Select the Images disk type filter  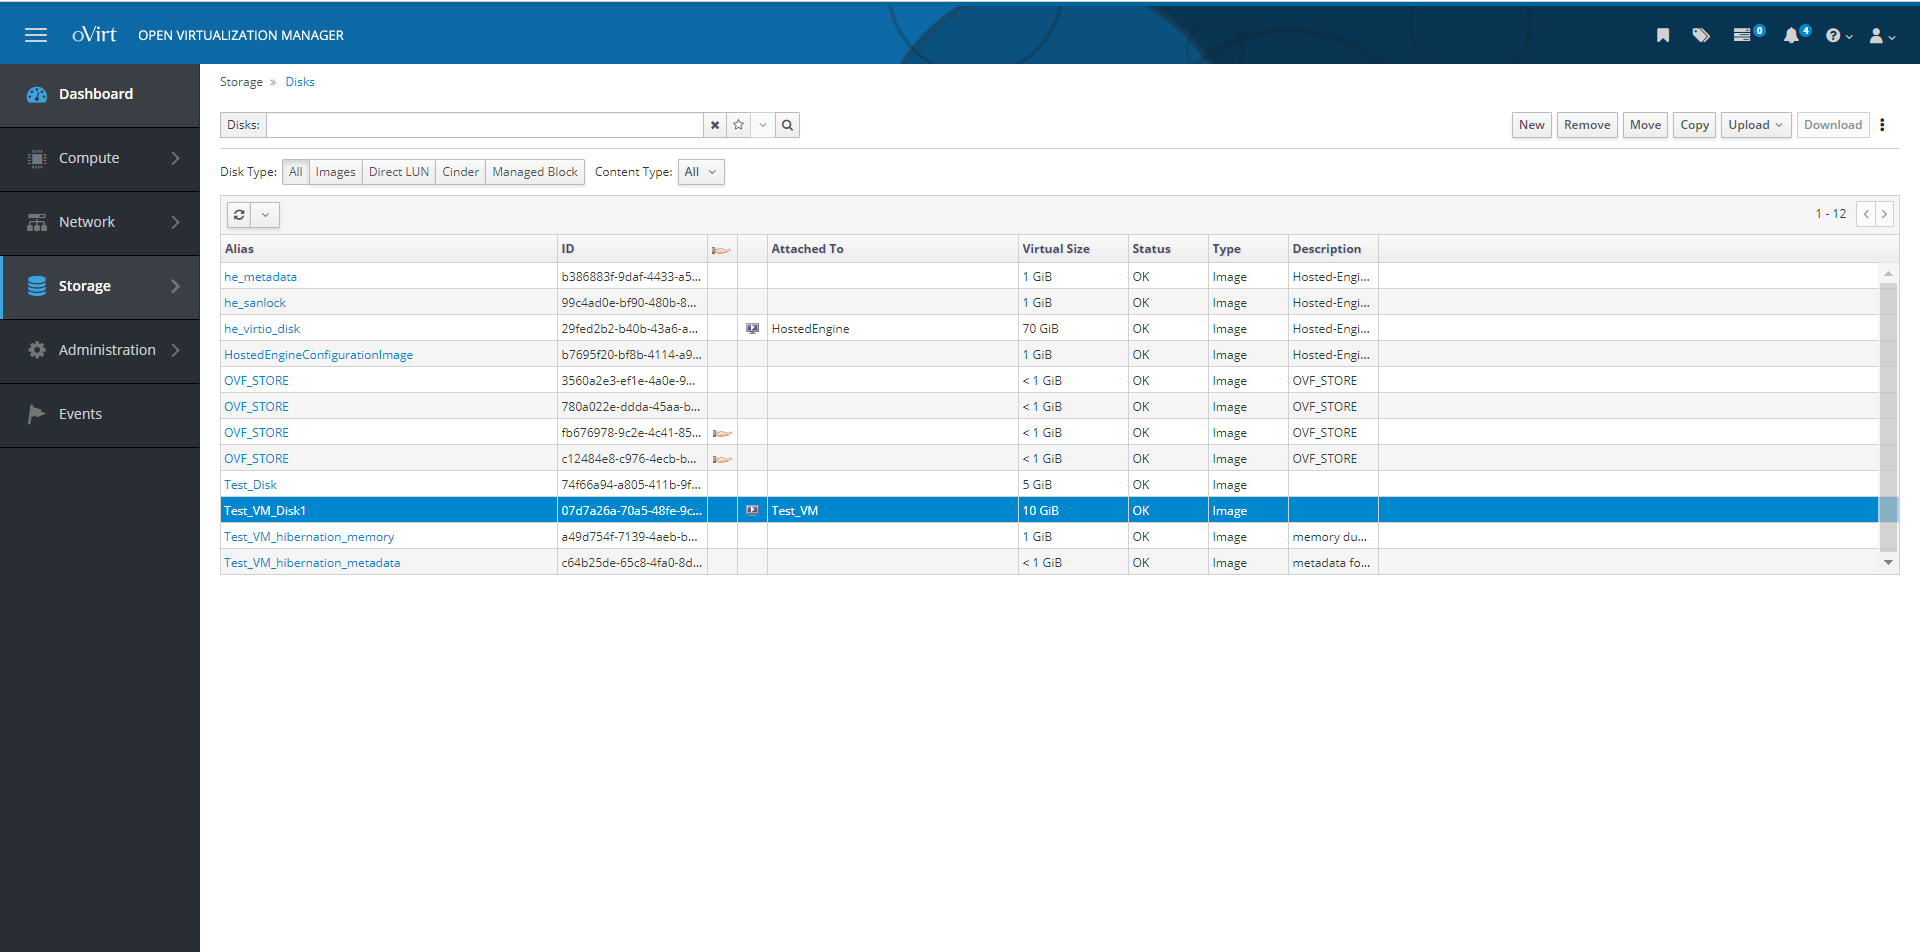coord(335,172)
